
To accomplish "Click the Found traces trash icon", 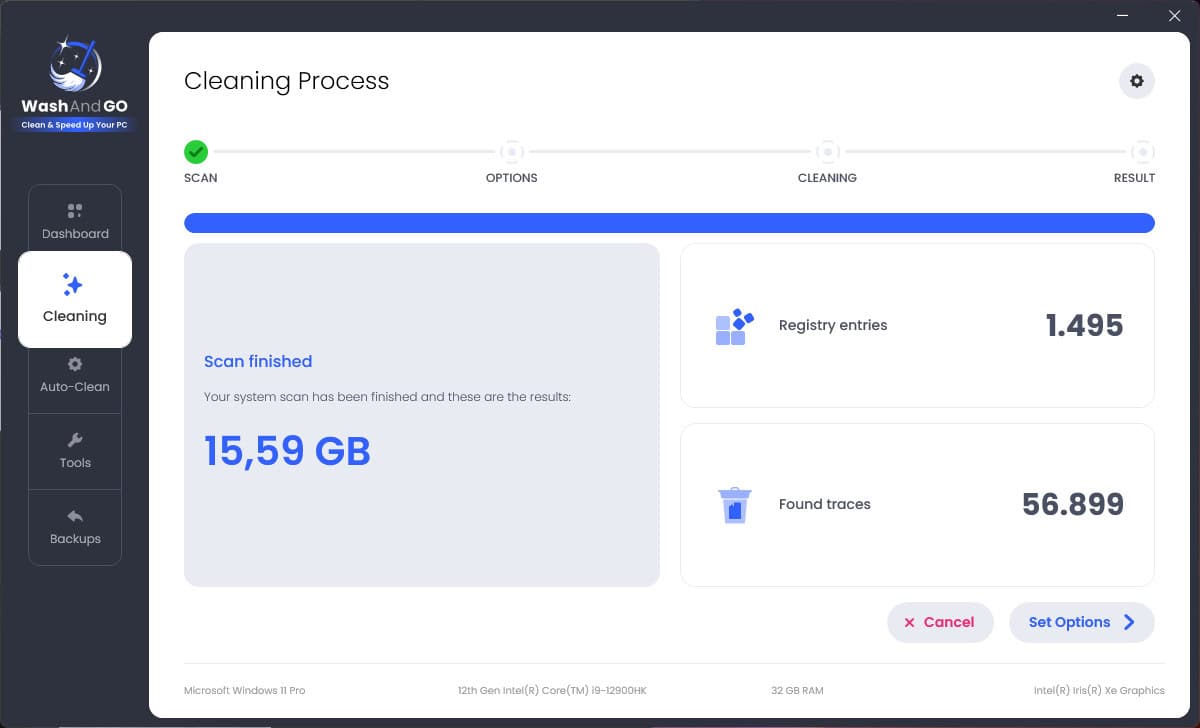I will [734, 505].
